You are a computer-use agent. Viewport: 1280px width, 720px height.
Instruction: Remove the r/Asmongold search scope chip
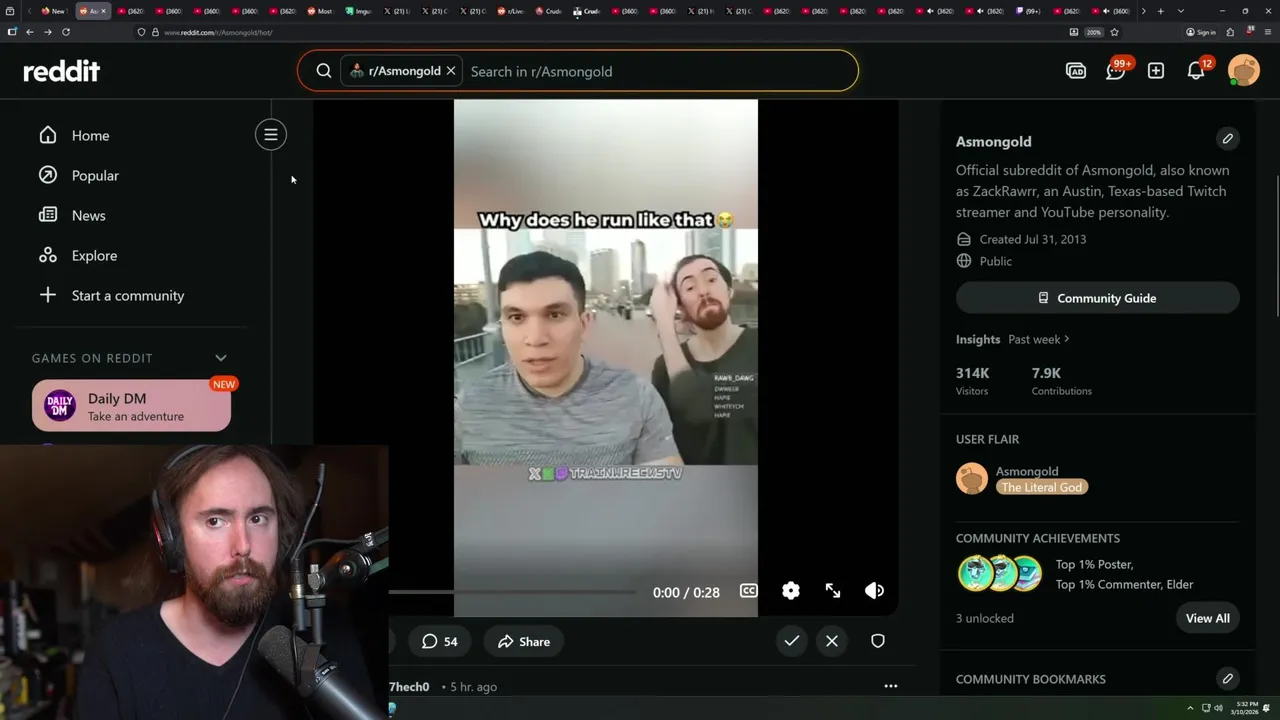(x=451, y=71)
